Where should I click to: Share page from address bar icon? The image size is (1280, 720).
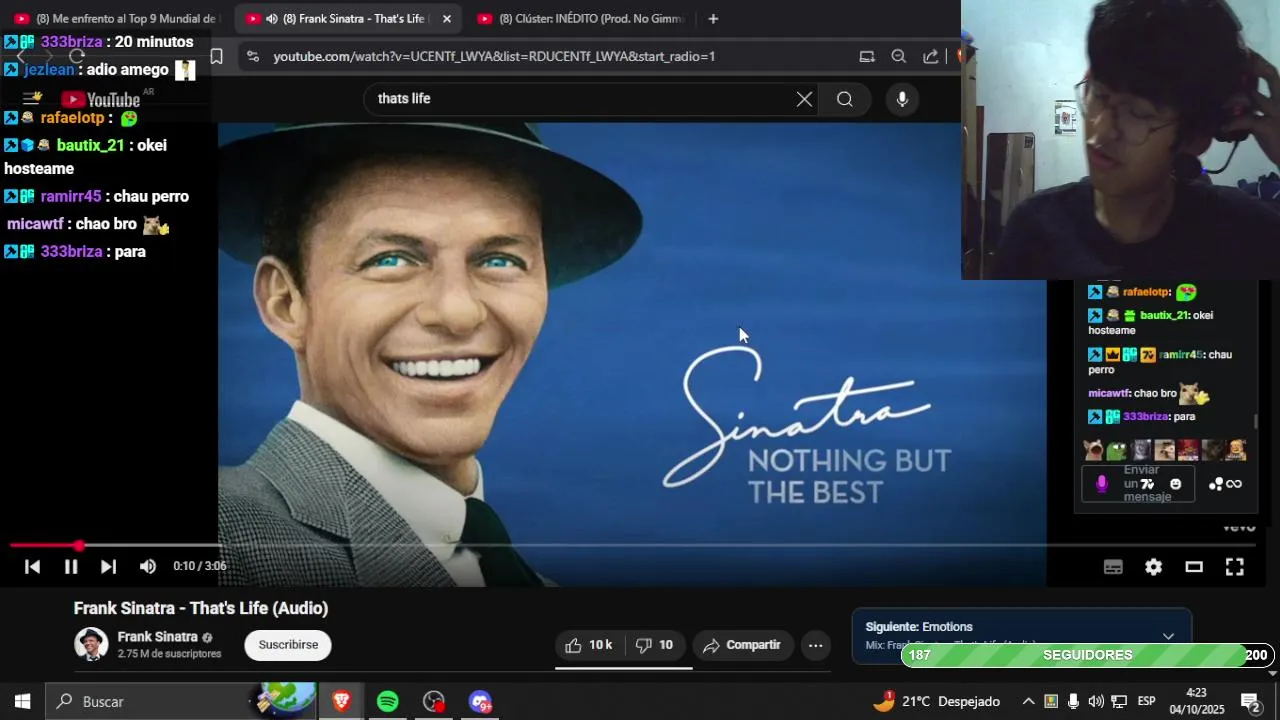[x=930, y=57]
